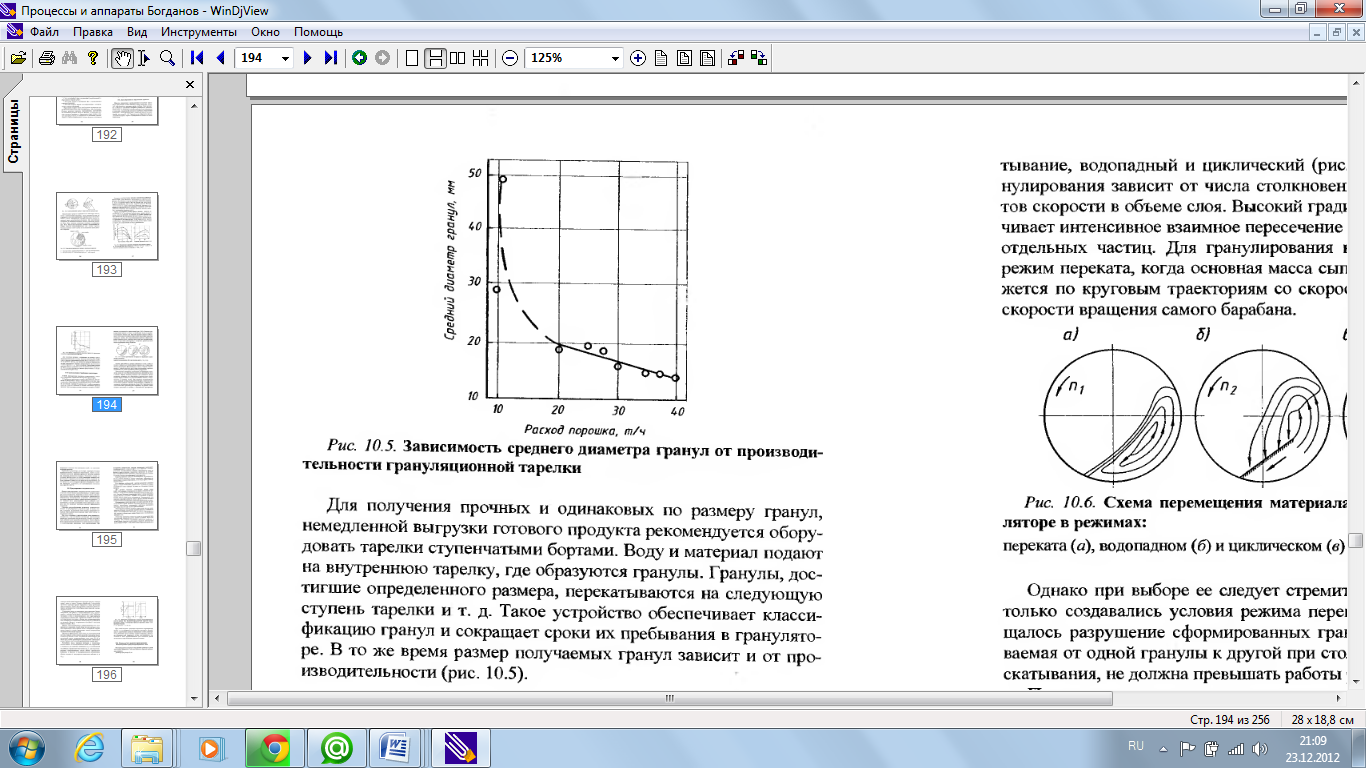Image resolution: width=1366 pixels, height=768 pixels.
Task: Click the fit width zoom icon
Action: point(707,58)
